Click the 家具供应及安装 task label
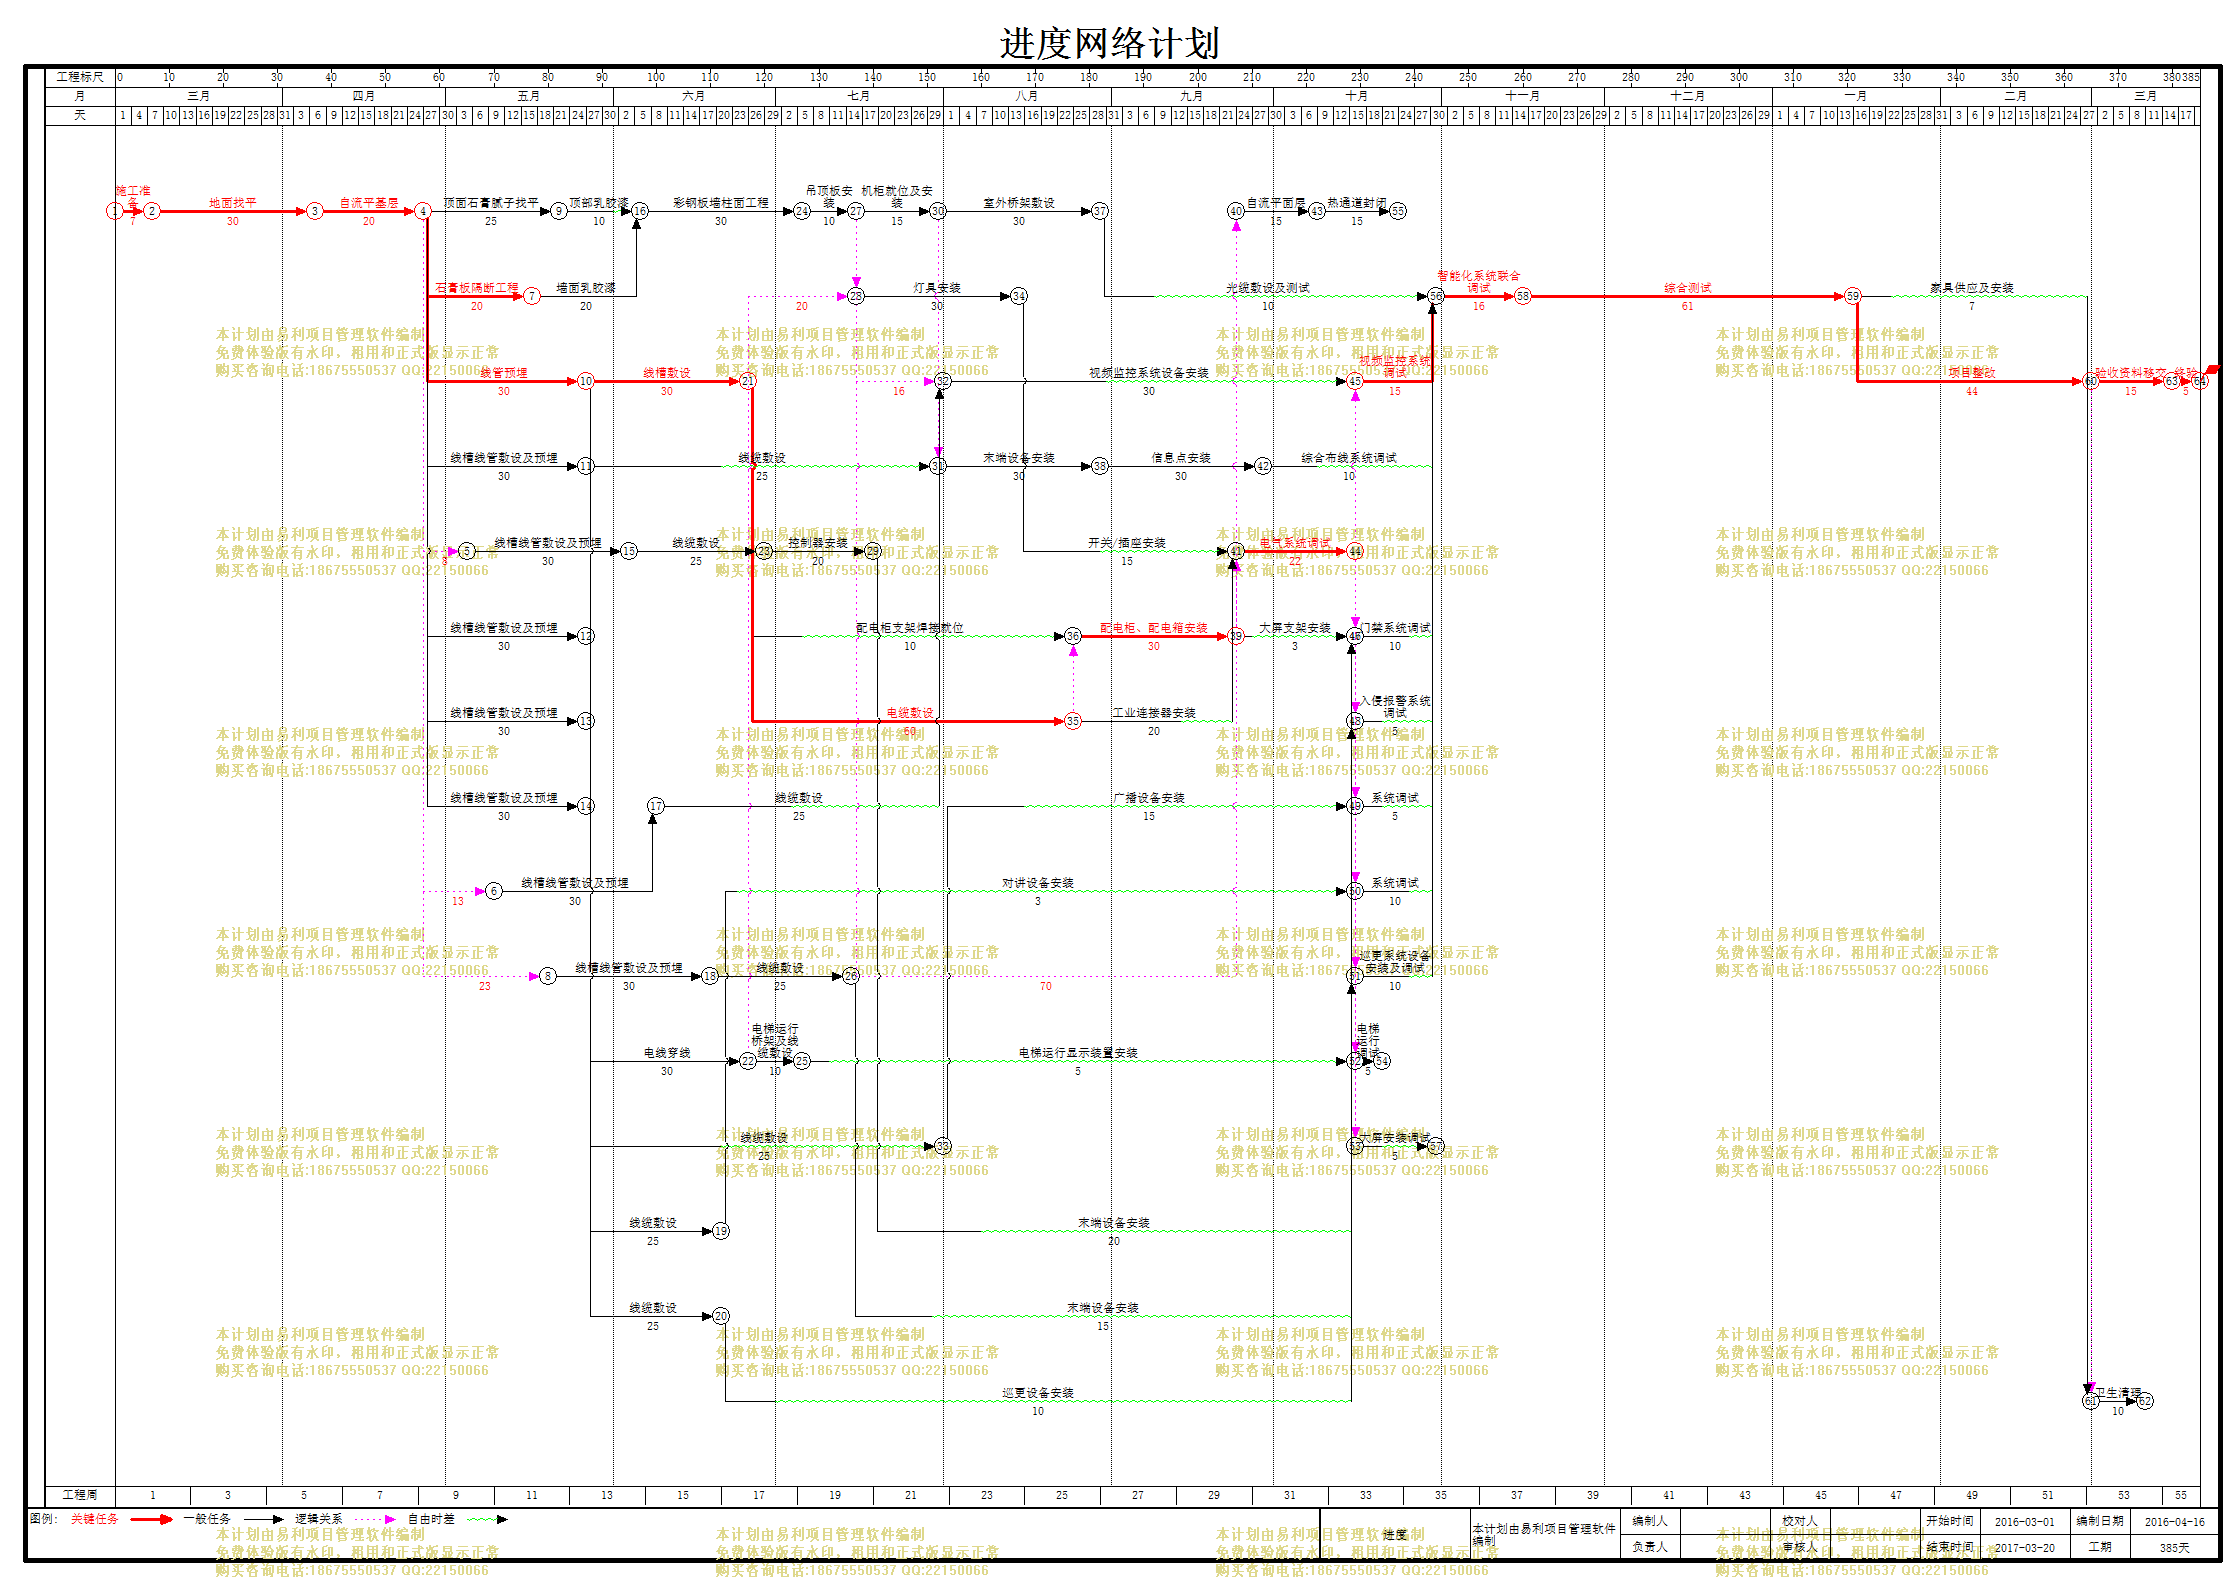2224x1577 pixels. (x=1972, y=288)
